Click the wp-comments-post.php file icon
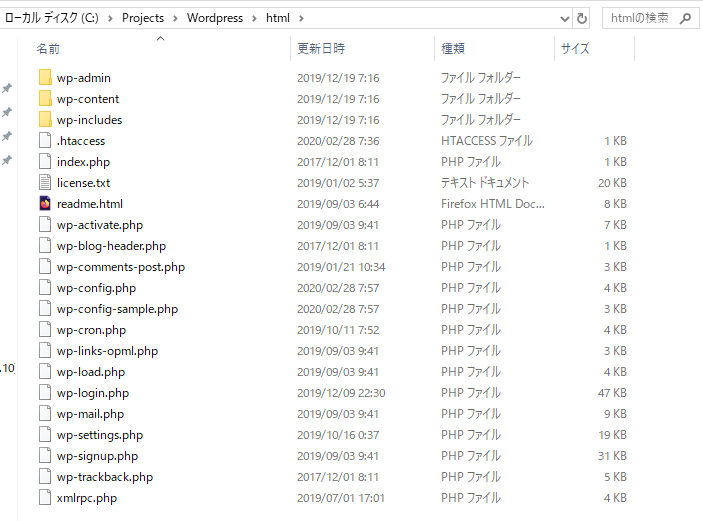Viewport: 703px width, 521px height. pyautogui.click(x=45, y=267)
